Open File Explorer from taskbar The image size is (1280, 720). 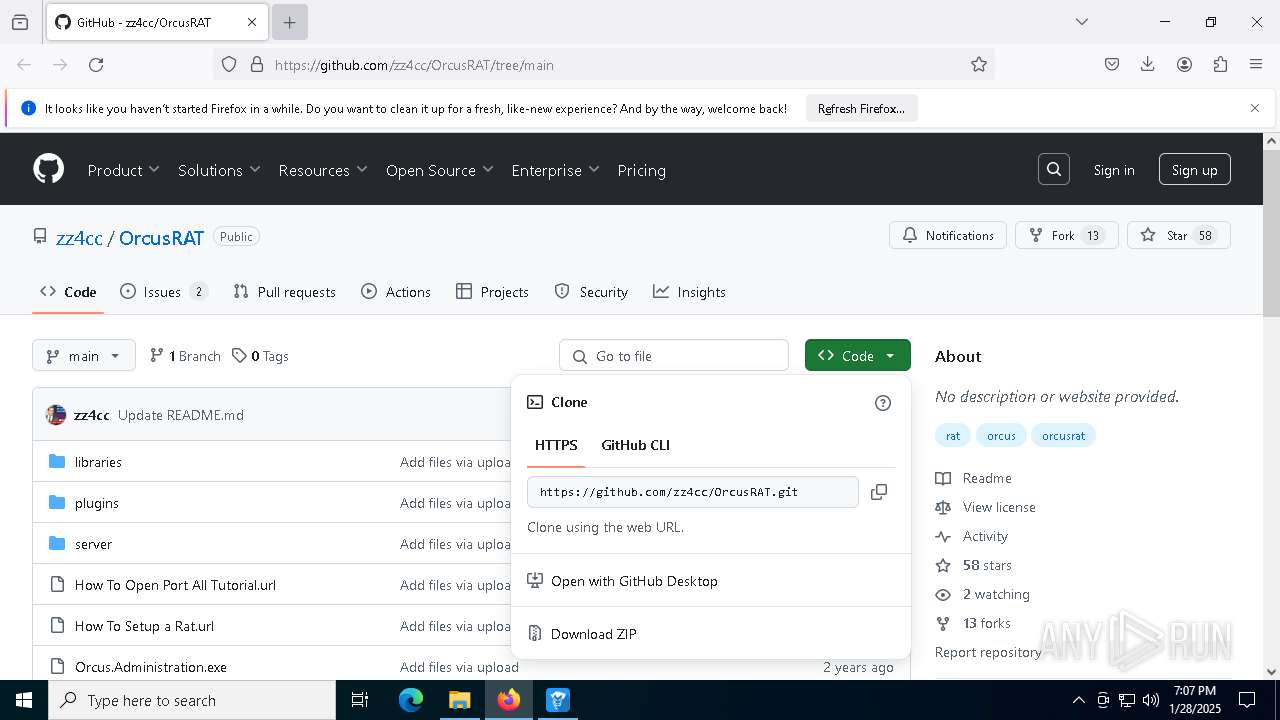point(459,700)
